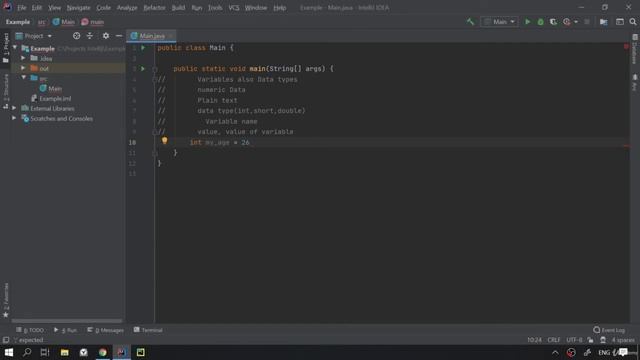Open Chrome from the taskbar
The width and height of the screenshot is (640, 360).
(x=103, y=352)
